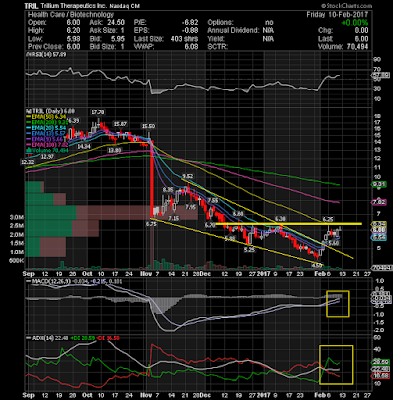393x400 pixels.
Task: Click the TRIL ticker symbol in the header
Action: point(31,6)
